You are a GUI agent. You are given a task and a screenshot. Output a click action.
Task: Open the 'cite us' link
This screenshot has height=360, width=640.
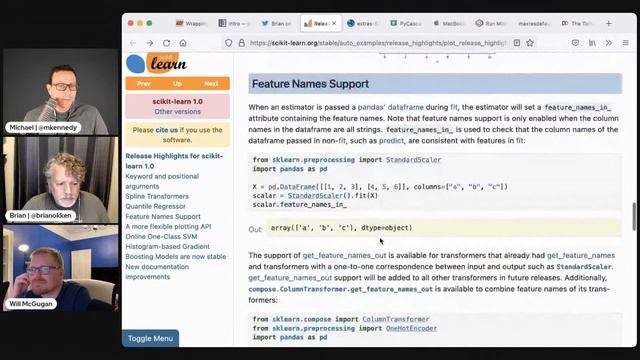167,130
